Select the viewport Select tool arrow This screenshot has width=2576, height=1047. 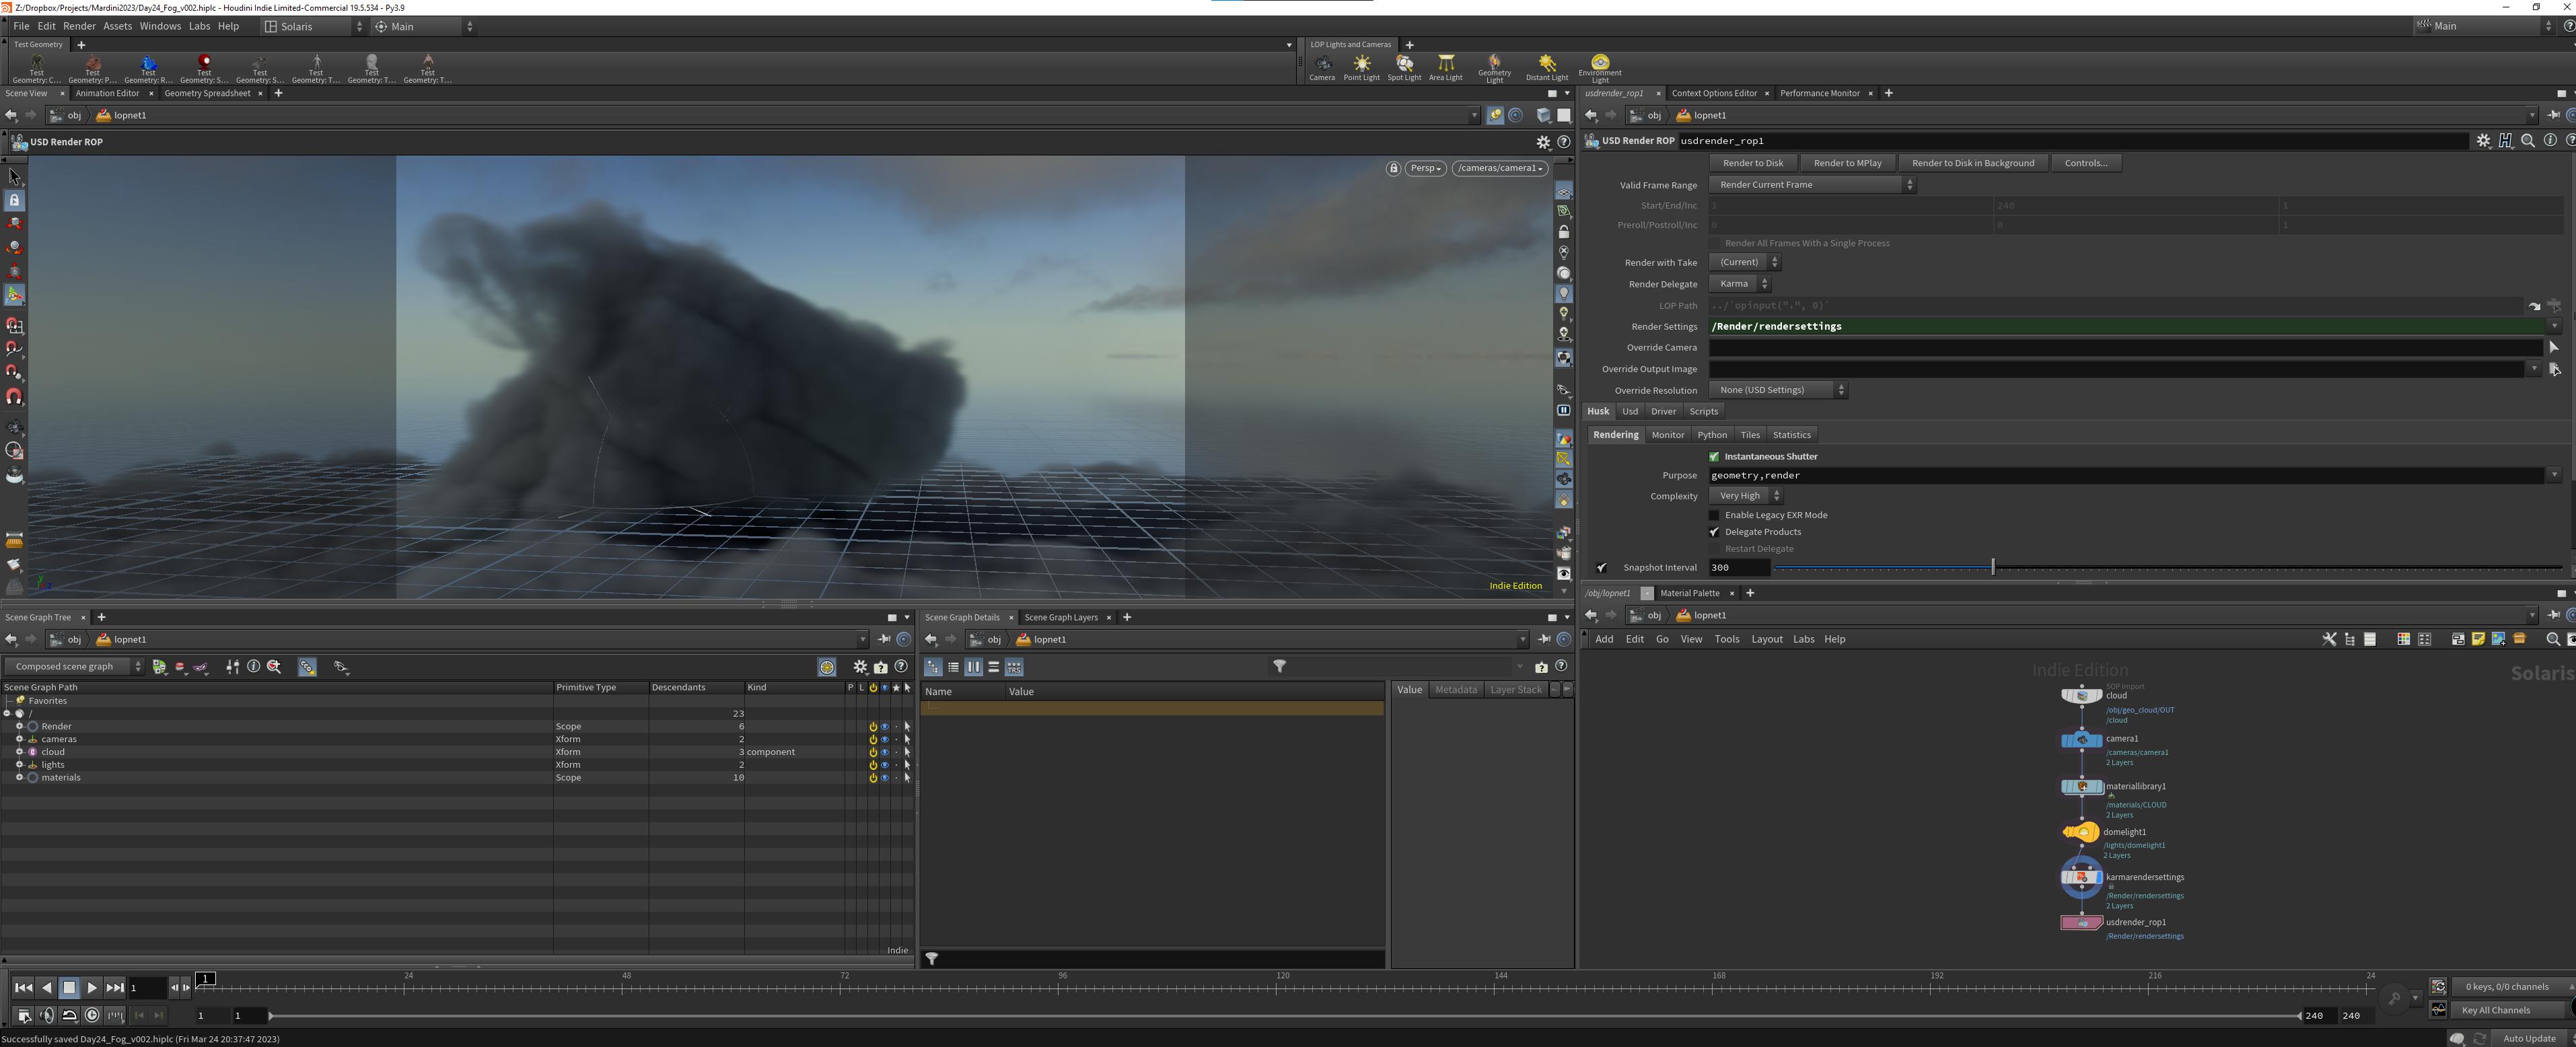click(14, 176)
